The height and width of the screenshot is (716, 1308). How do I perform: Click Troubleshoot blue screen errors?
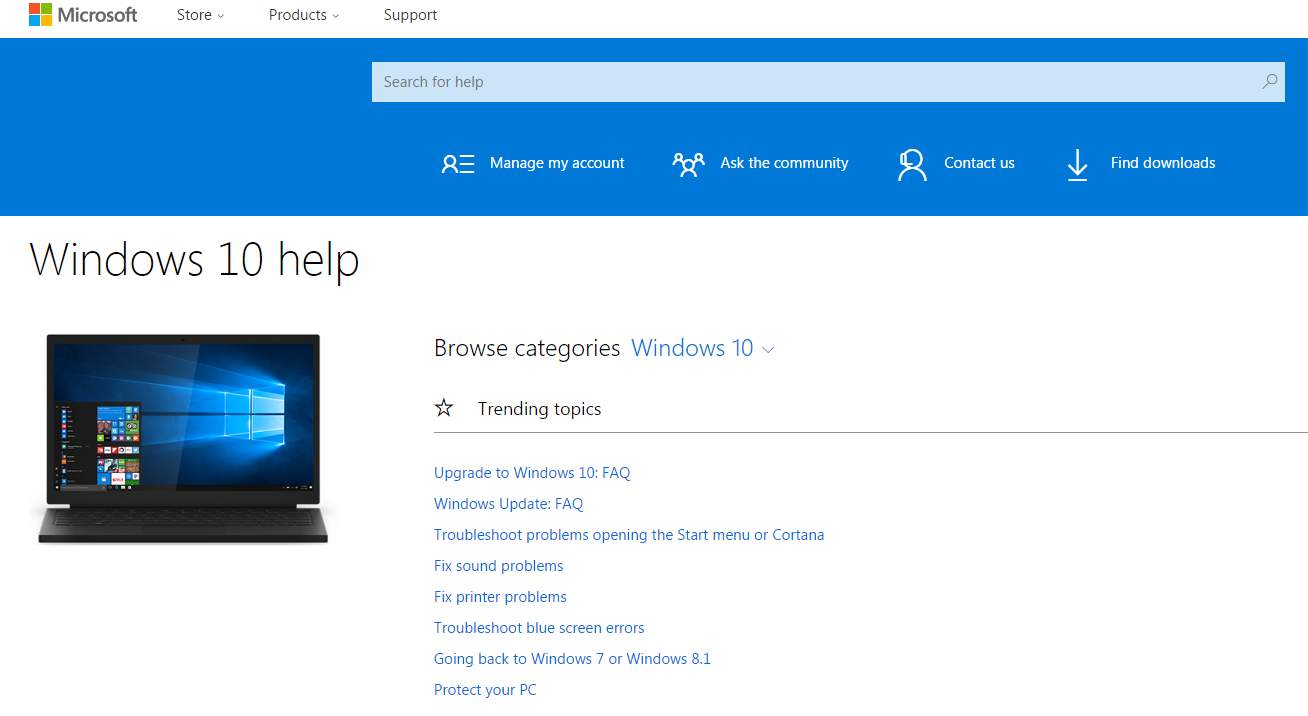(539, 627)
